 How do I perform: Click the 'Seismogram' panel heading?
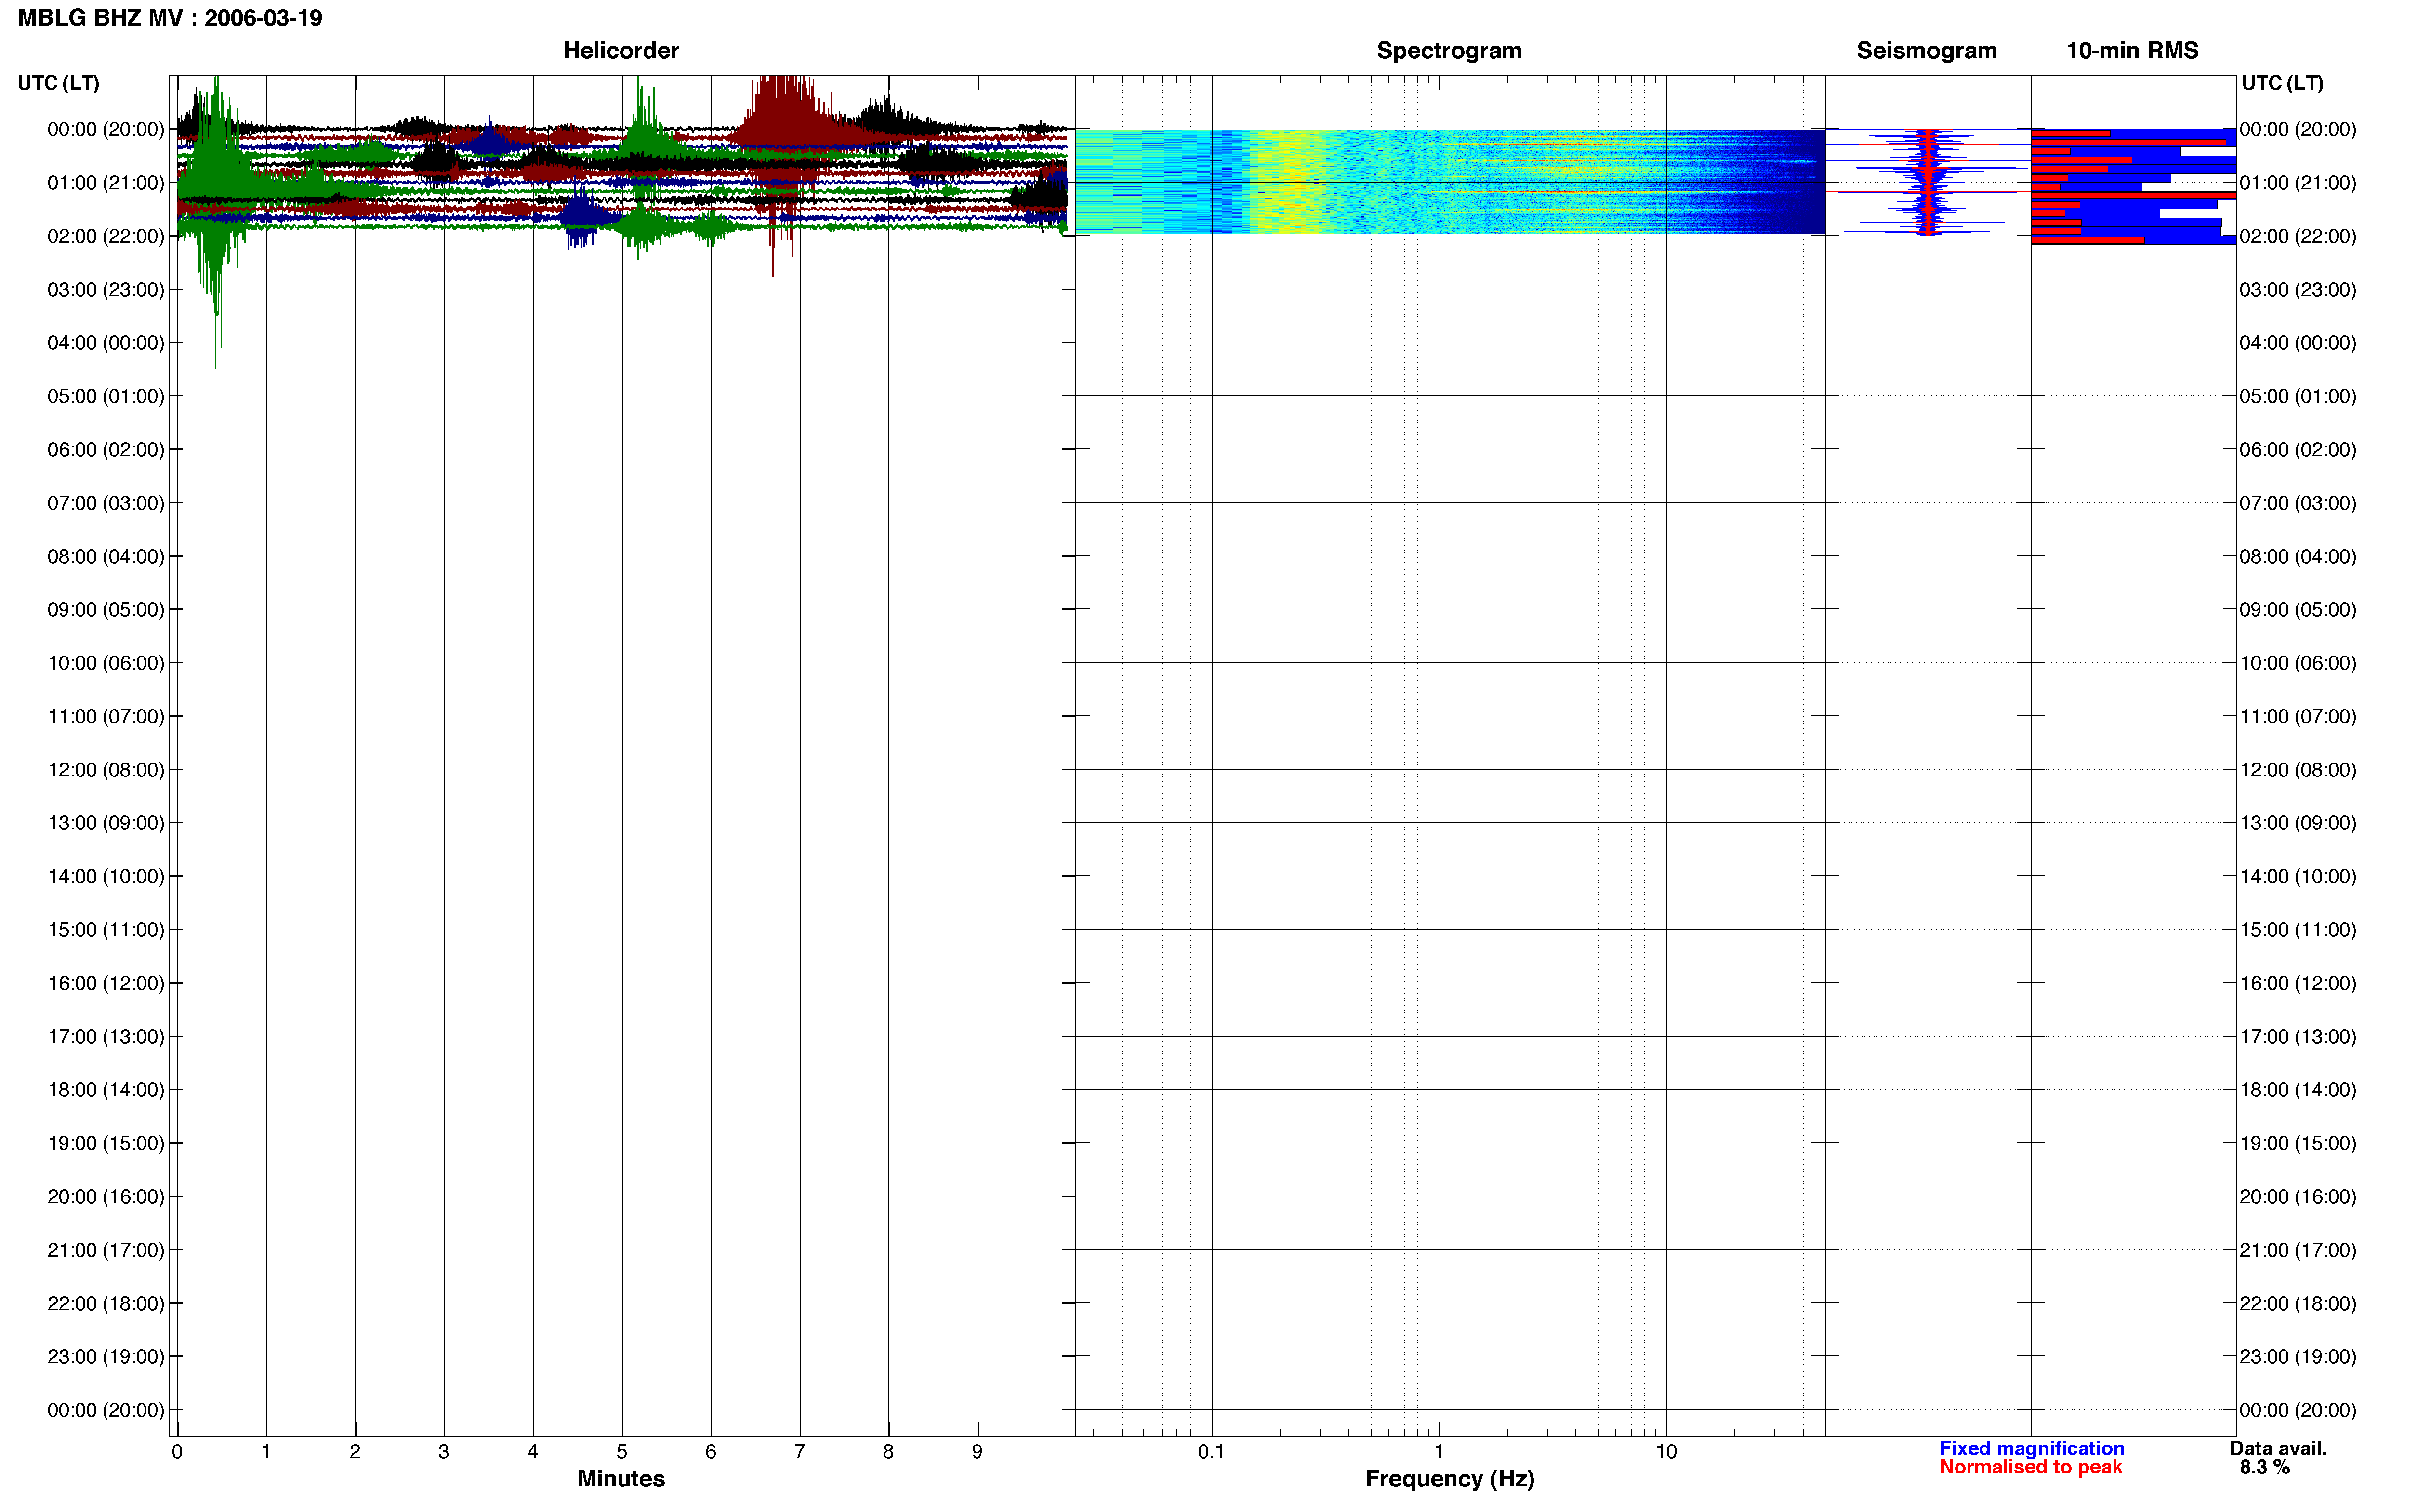click(x=1926, y=50)
